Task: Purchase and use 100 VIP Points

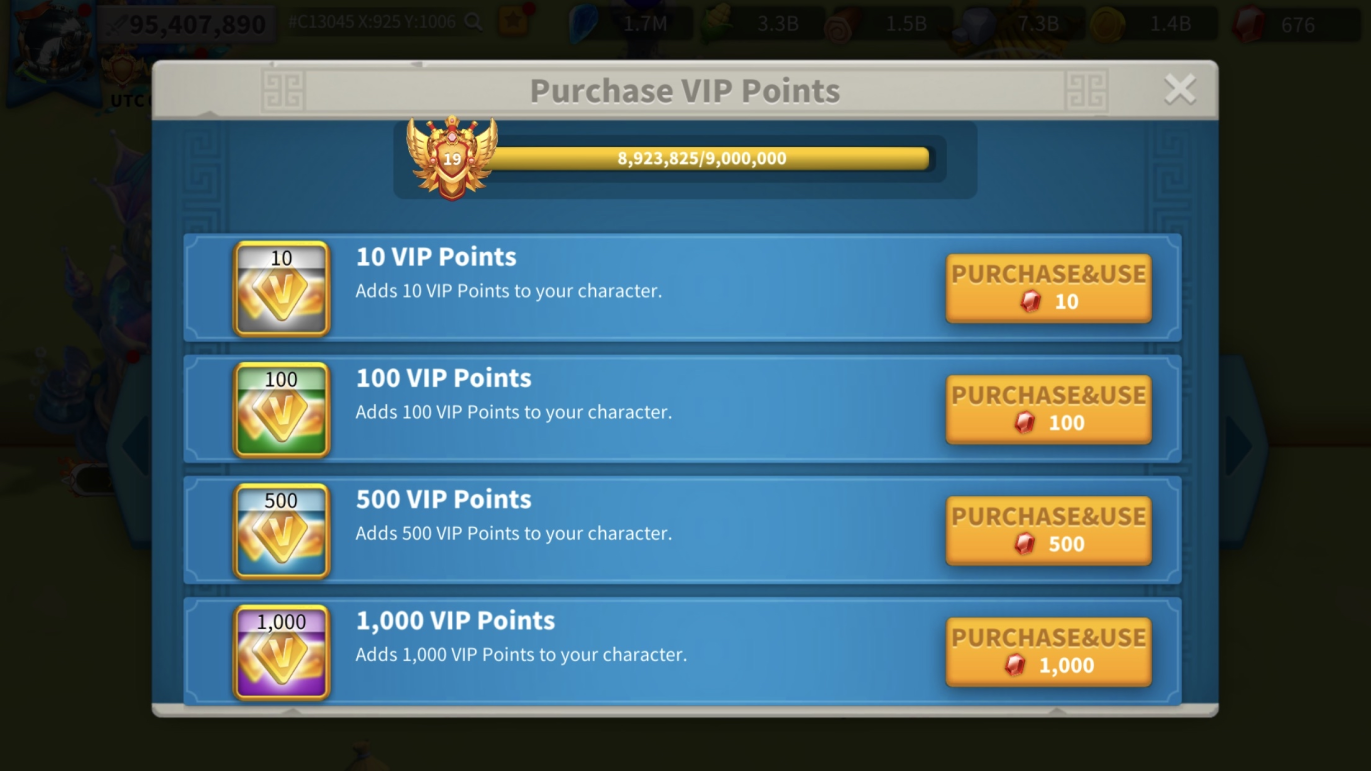Action: tap(1048, 409)
